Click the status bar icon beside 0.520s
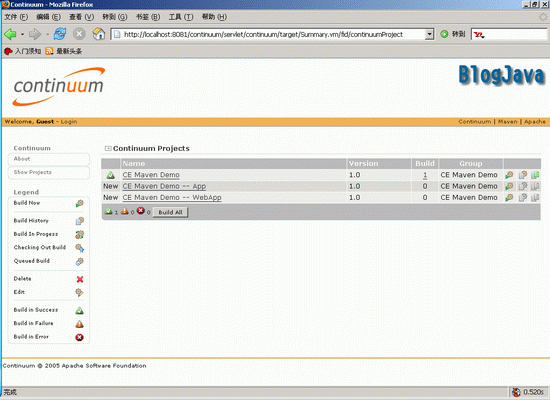Image resolution: width=550 pixels, height=400 pixels. [516, 392]
